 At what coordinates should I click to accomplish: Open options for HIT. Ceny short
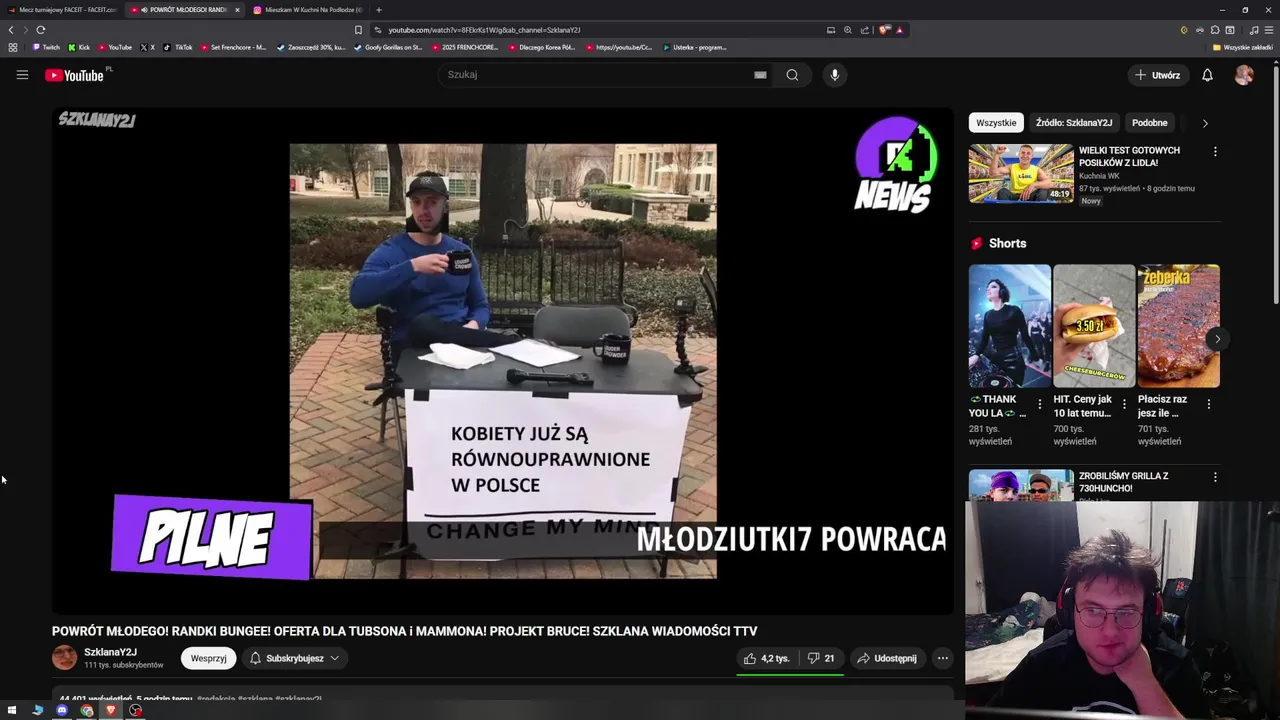coord(1124,405)
